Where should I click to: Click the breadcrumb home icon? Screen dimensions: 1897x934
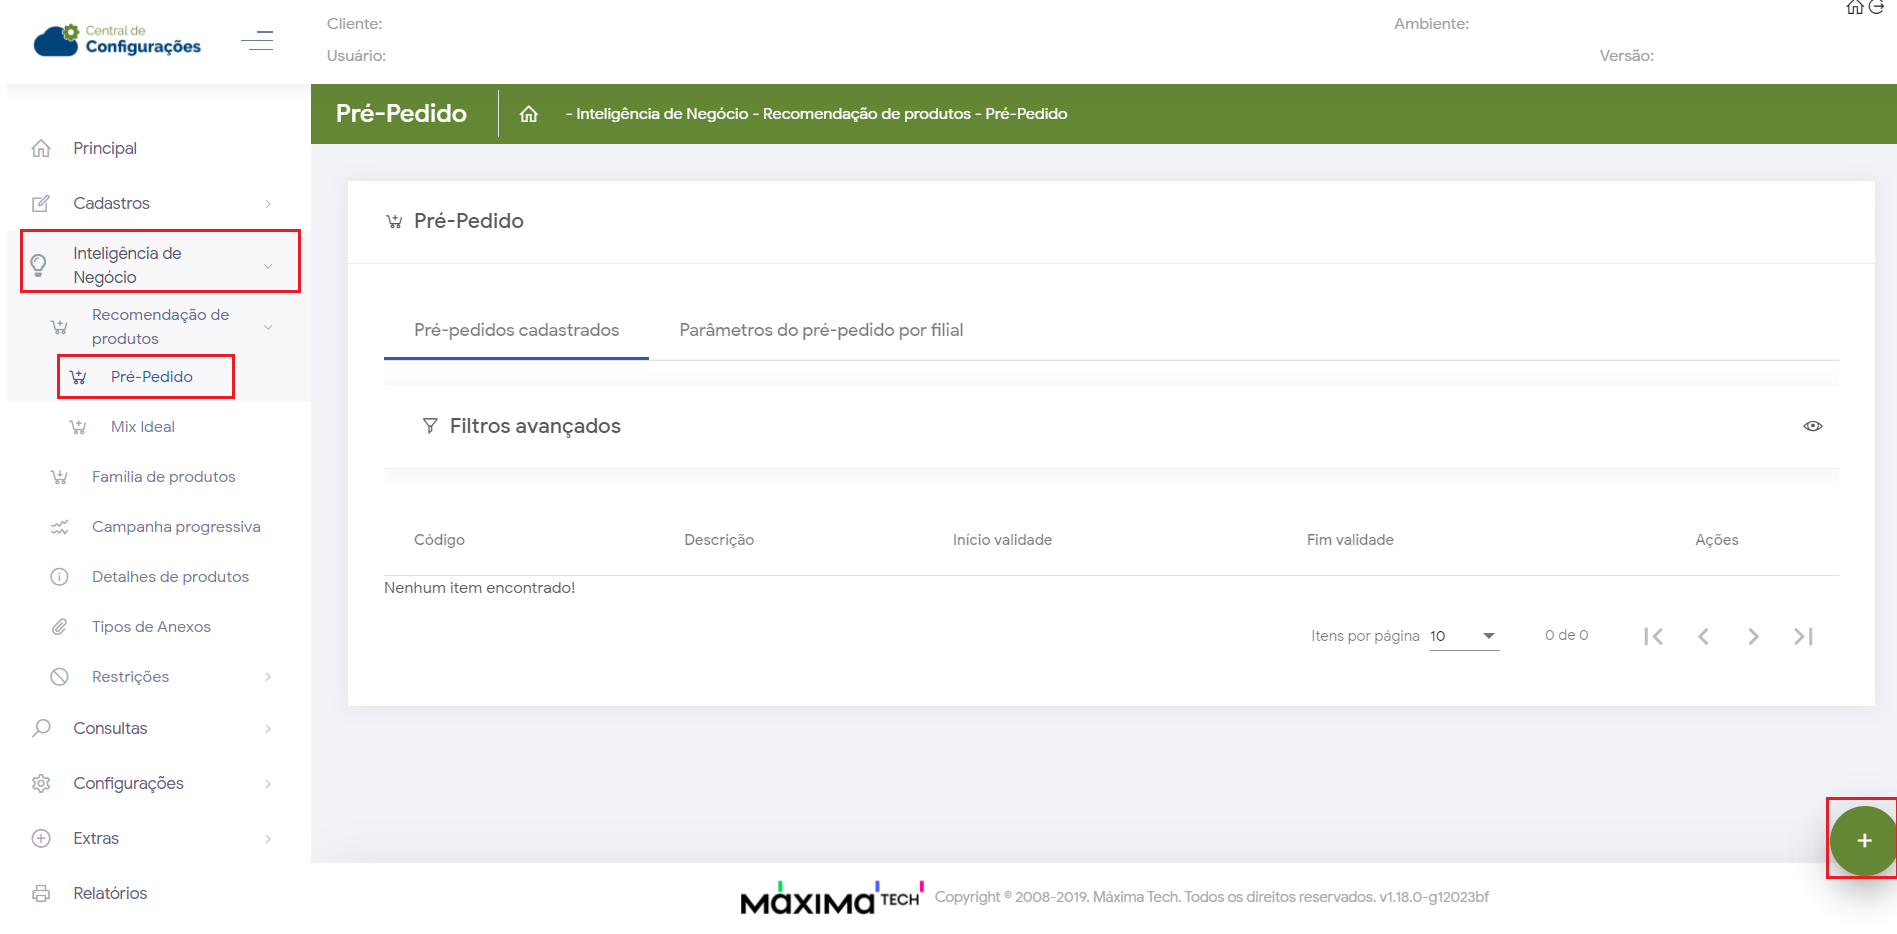click(x=529, y=114)
